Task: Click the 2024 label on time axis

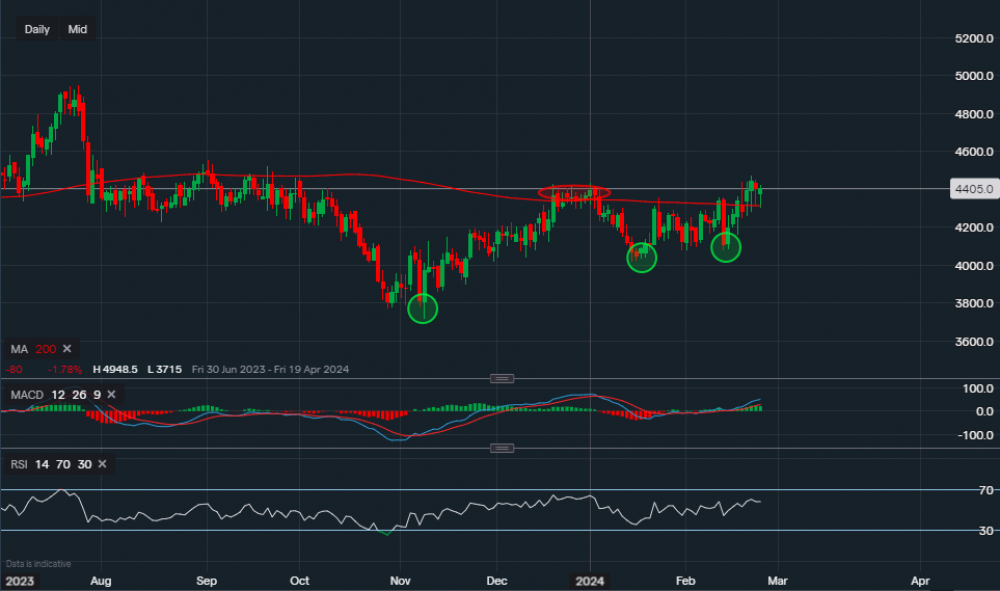Action: [590, 580]
